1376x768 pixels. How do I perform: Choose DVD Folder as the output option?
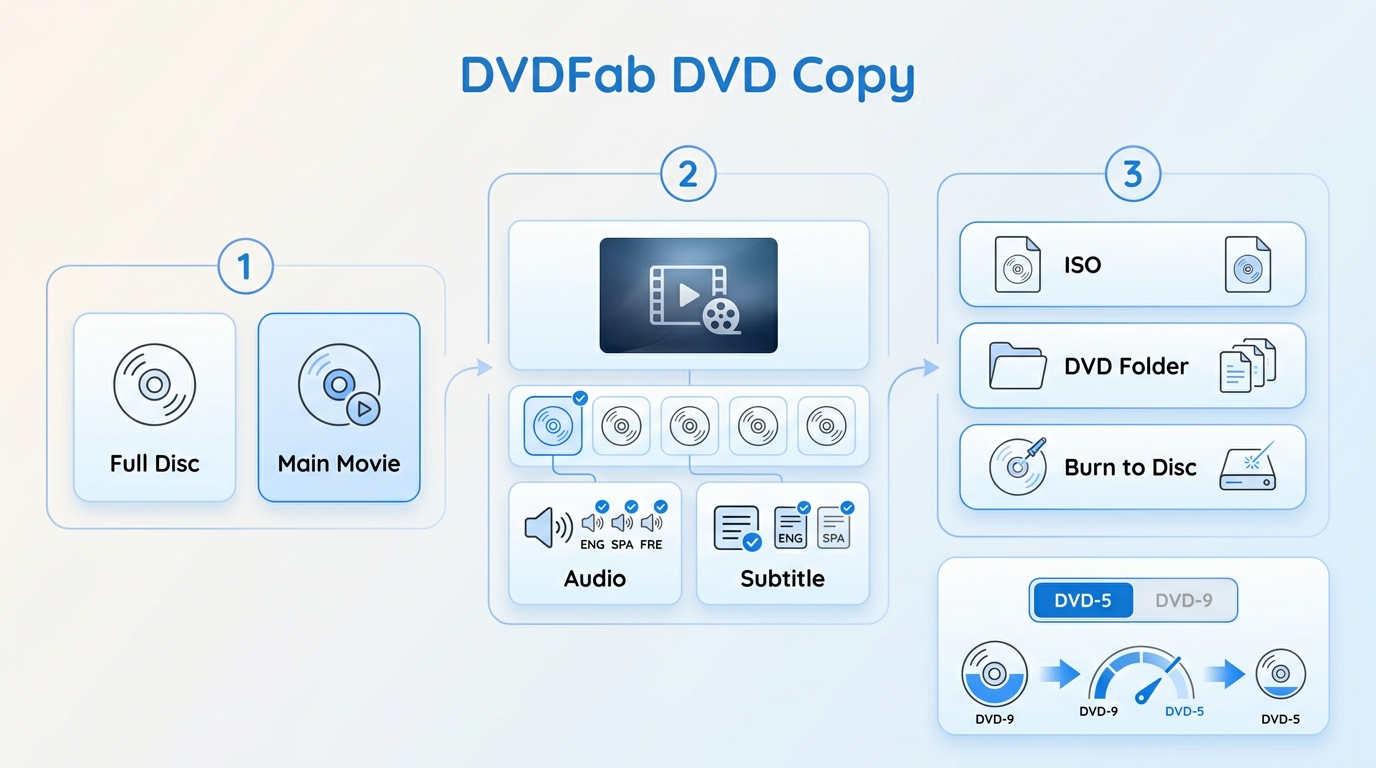point(1132,366)
